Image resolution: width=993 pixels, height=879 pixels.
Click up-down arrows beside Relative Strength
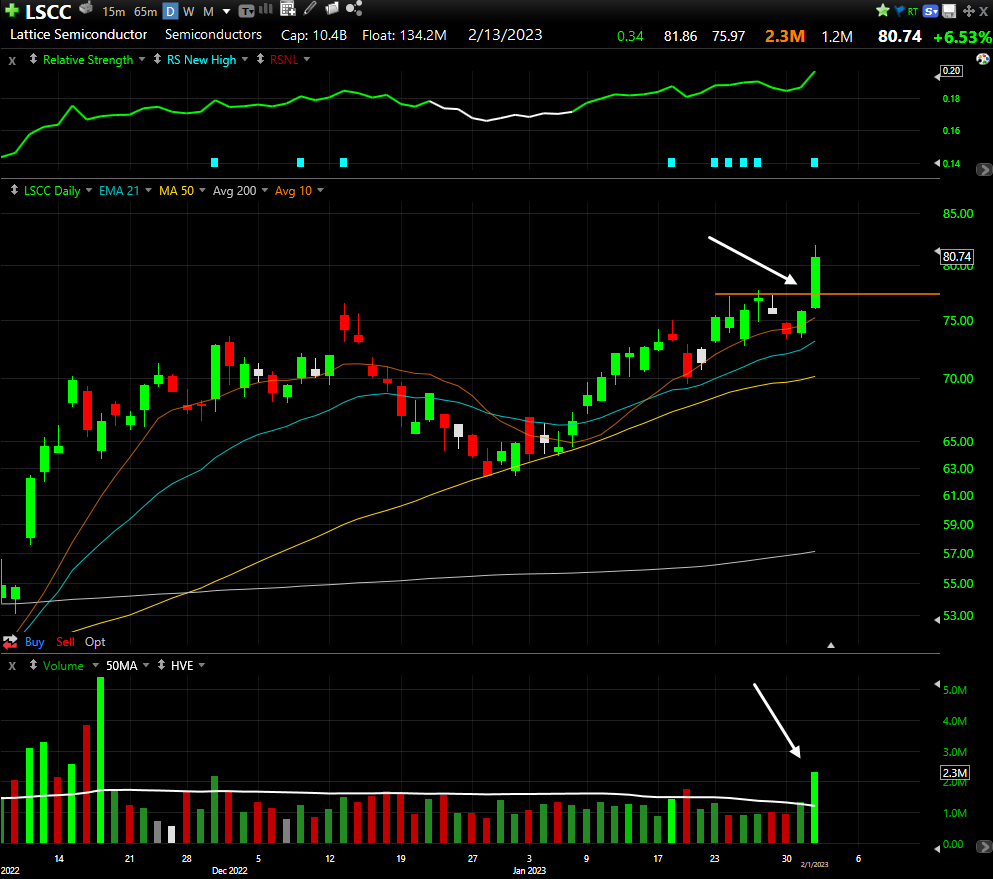33,59
